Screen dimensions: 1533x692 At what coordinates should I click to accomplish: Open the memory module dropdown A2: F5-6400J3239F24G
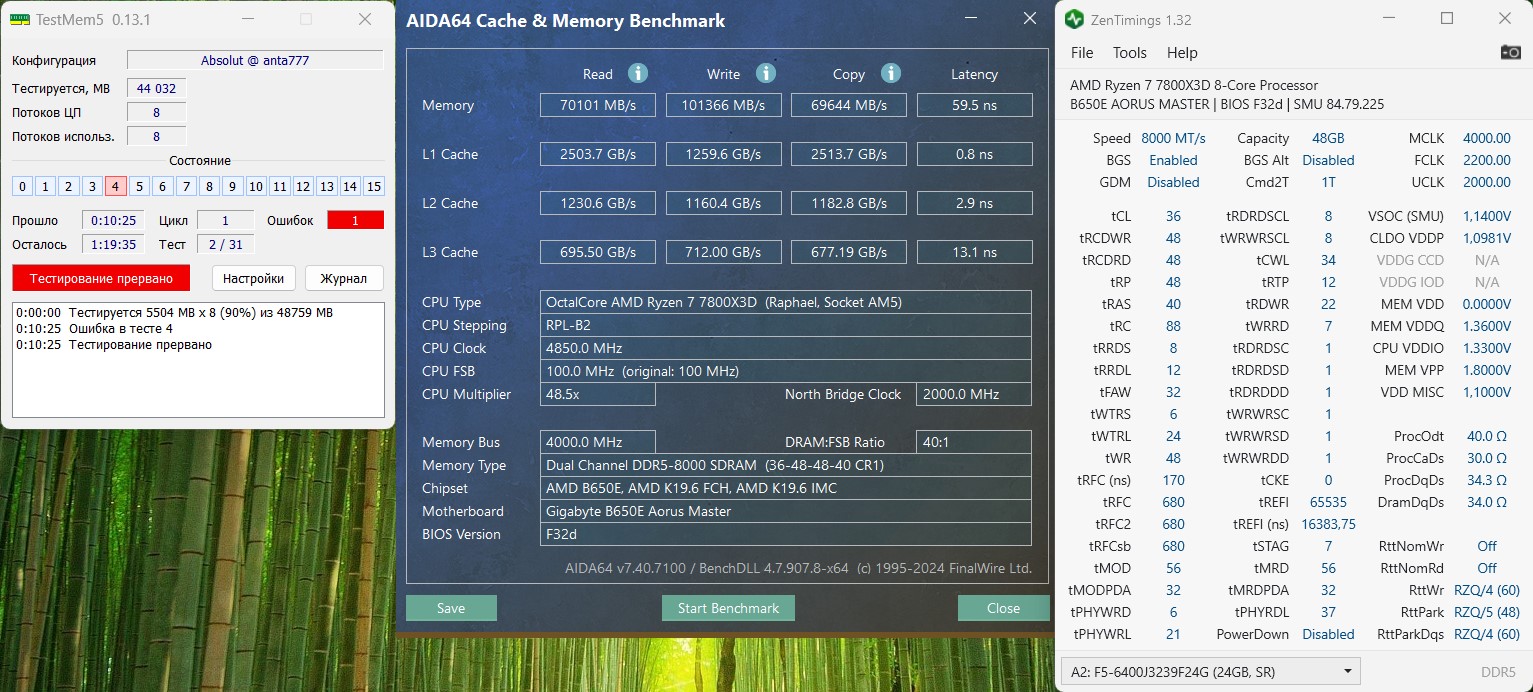pyautogui.click(x=1211, y=671)
